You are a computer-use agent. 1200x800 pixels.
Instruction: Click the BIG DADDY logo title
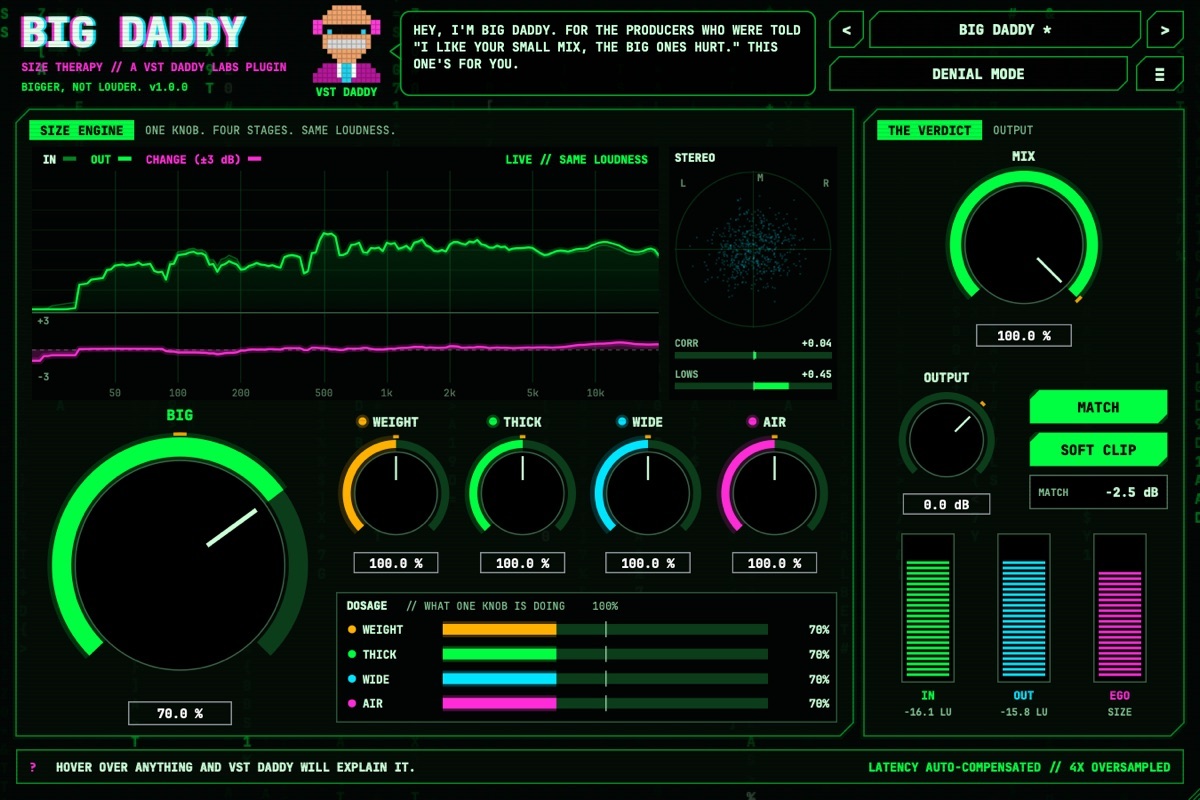[x=133, y=33]
